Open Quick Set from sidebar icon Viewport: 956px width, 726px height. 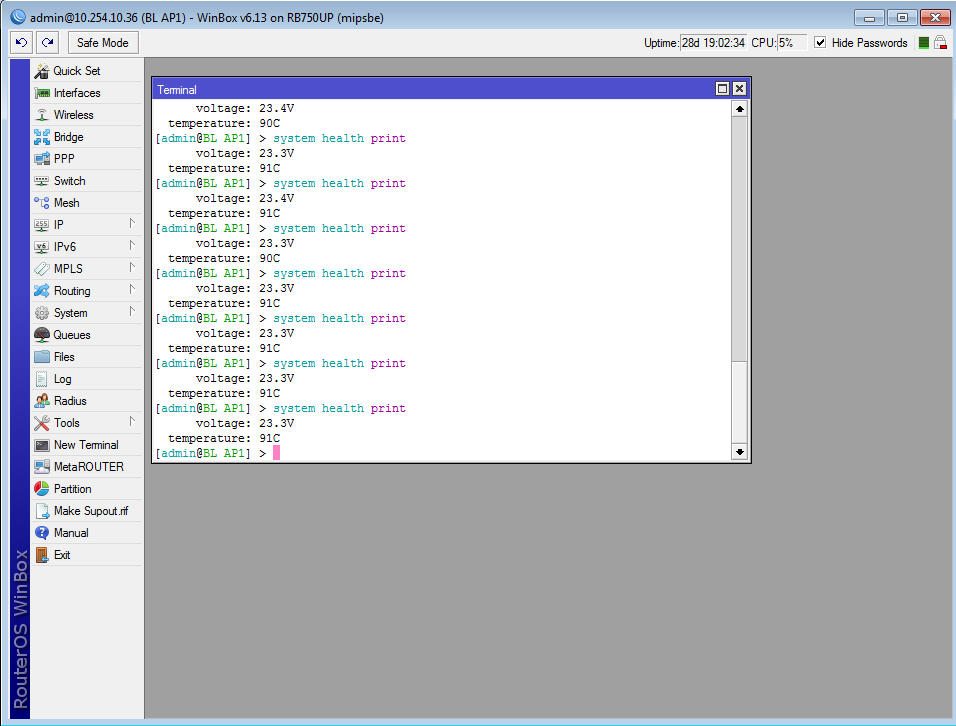(x=42, y=71)
